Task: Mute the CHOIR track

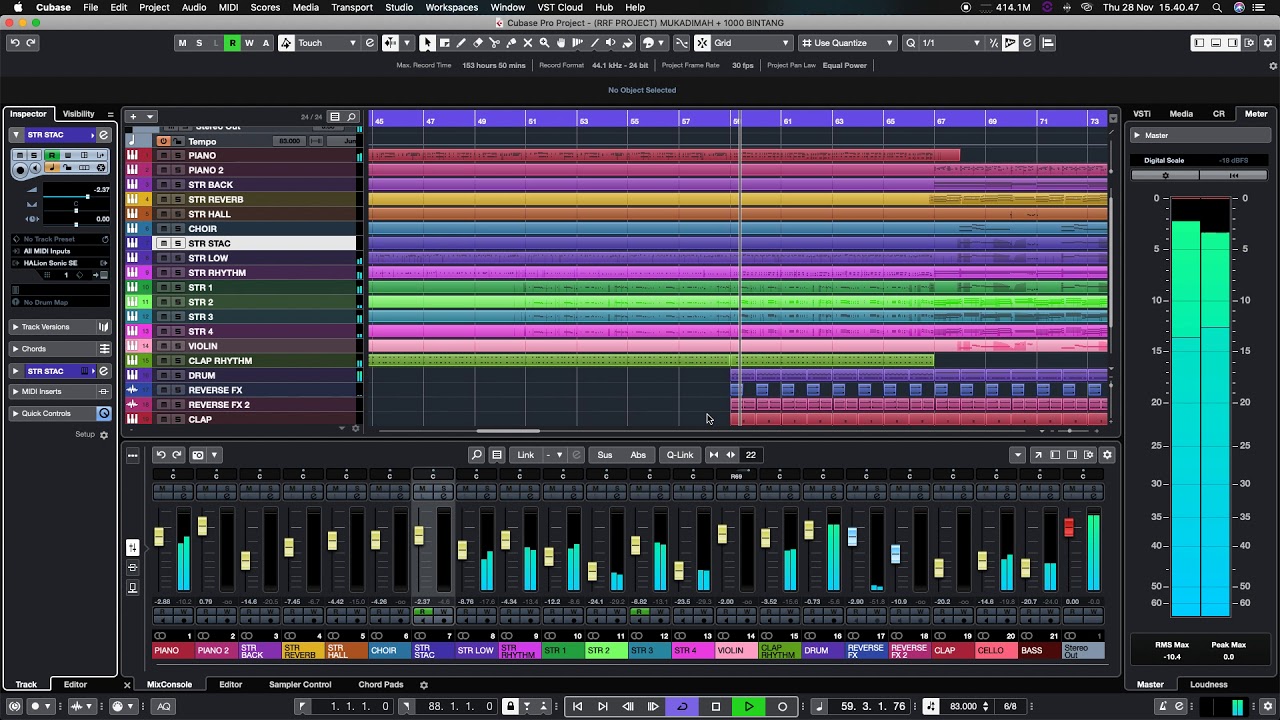Action: pyautogui.click(x=165, y=229)
